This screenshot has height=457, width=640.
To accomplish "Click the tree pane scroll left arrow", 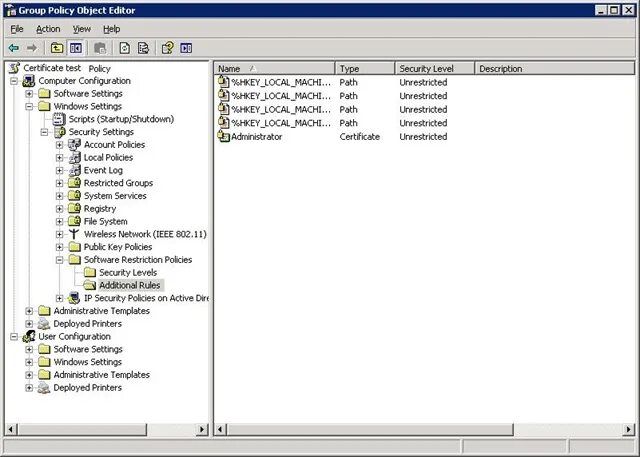I will coord(11,429).
